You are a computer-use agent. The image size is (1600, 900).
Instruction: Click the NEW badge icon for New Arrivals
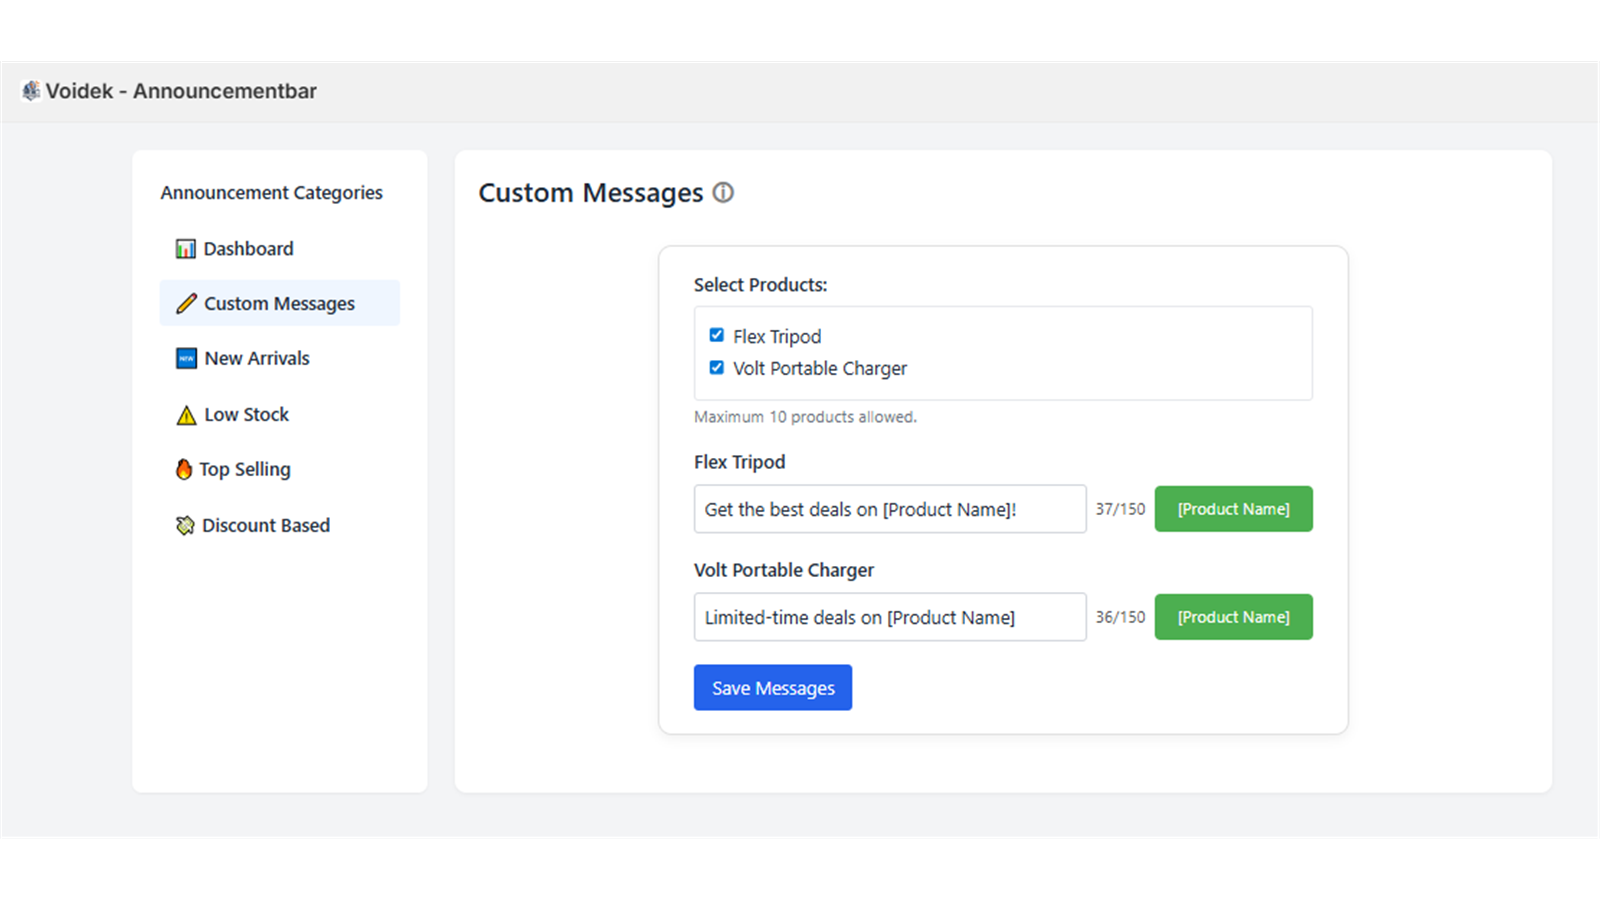click(x=186, y=358)
